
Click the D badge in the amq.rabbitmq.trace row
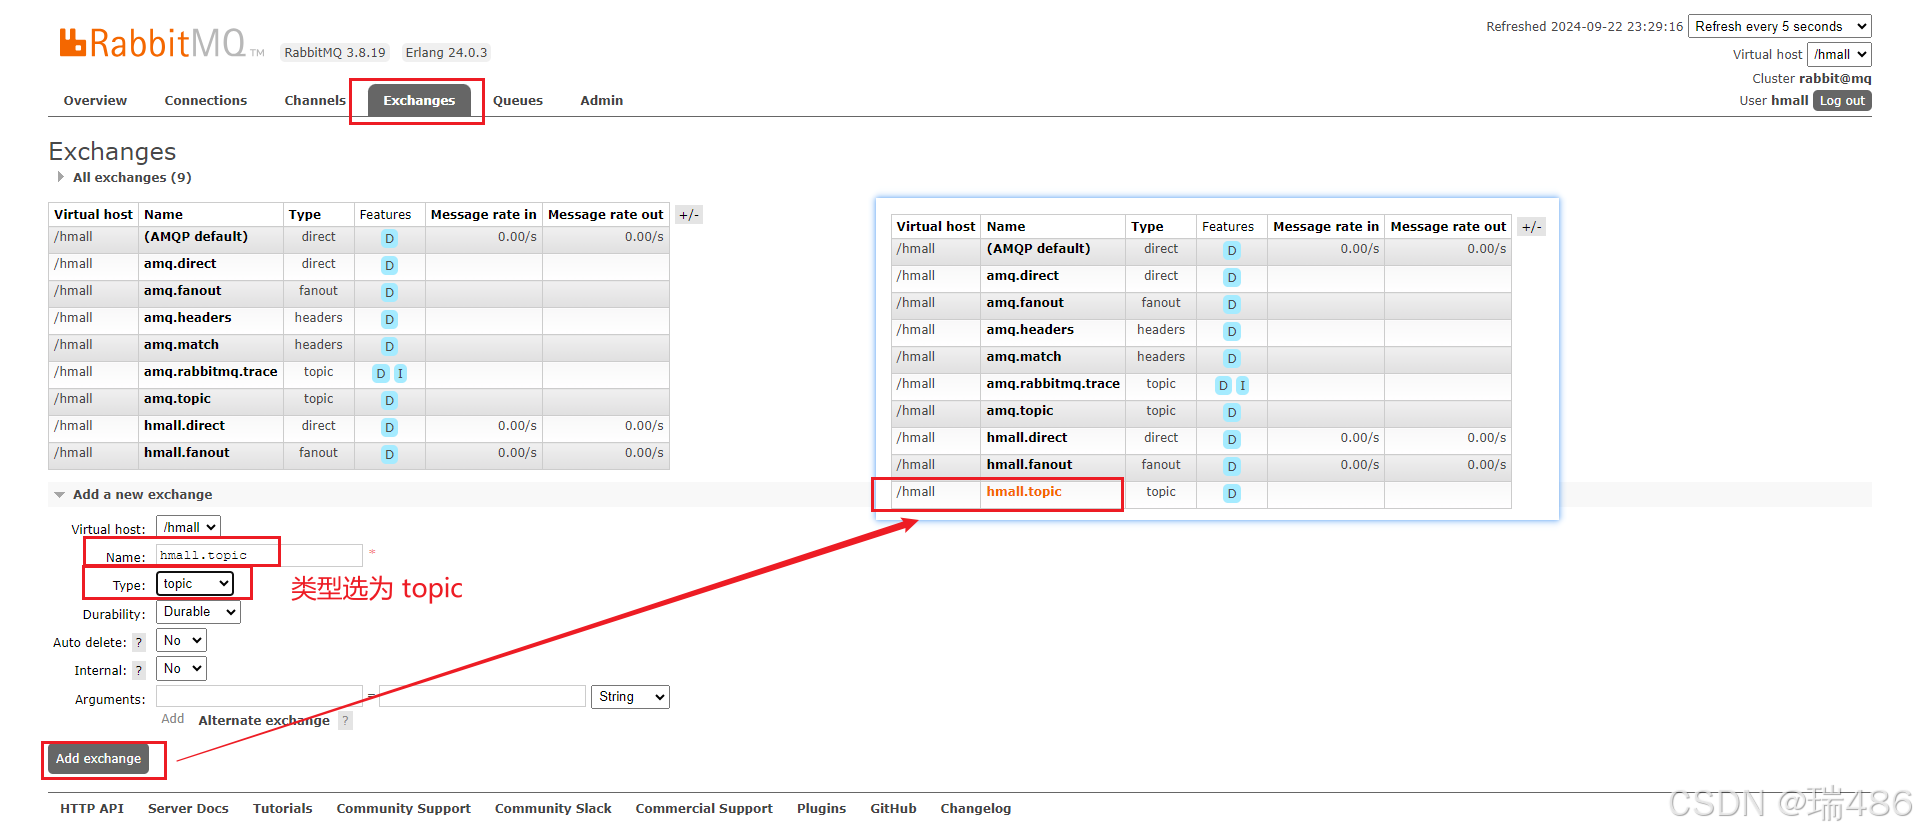click(380, 374)
